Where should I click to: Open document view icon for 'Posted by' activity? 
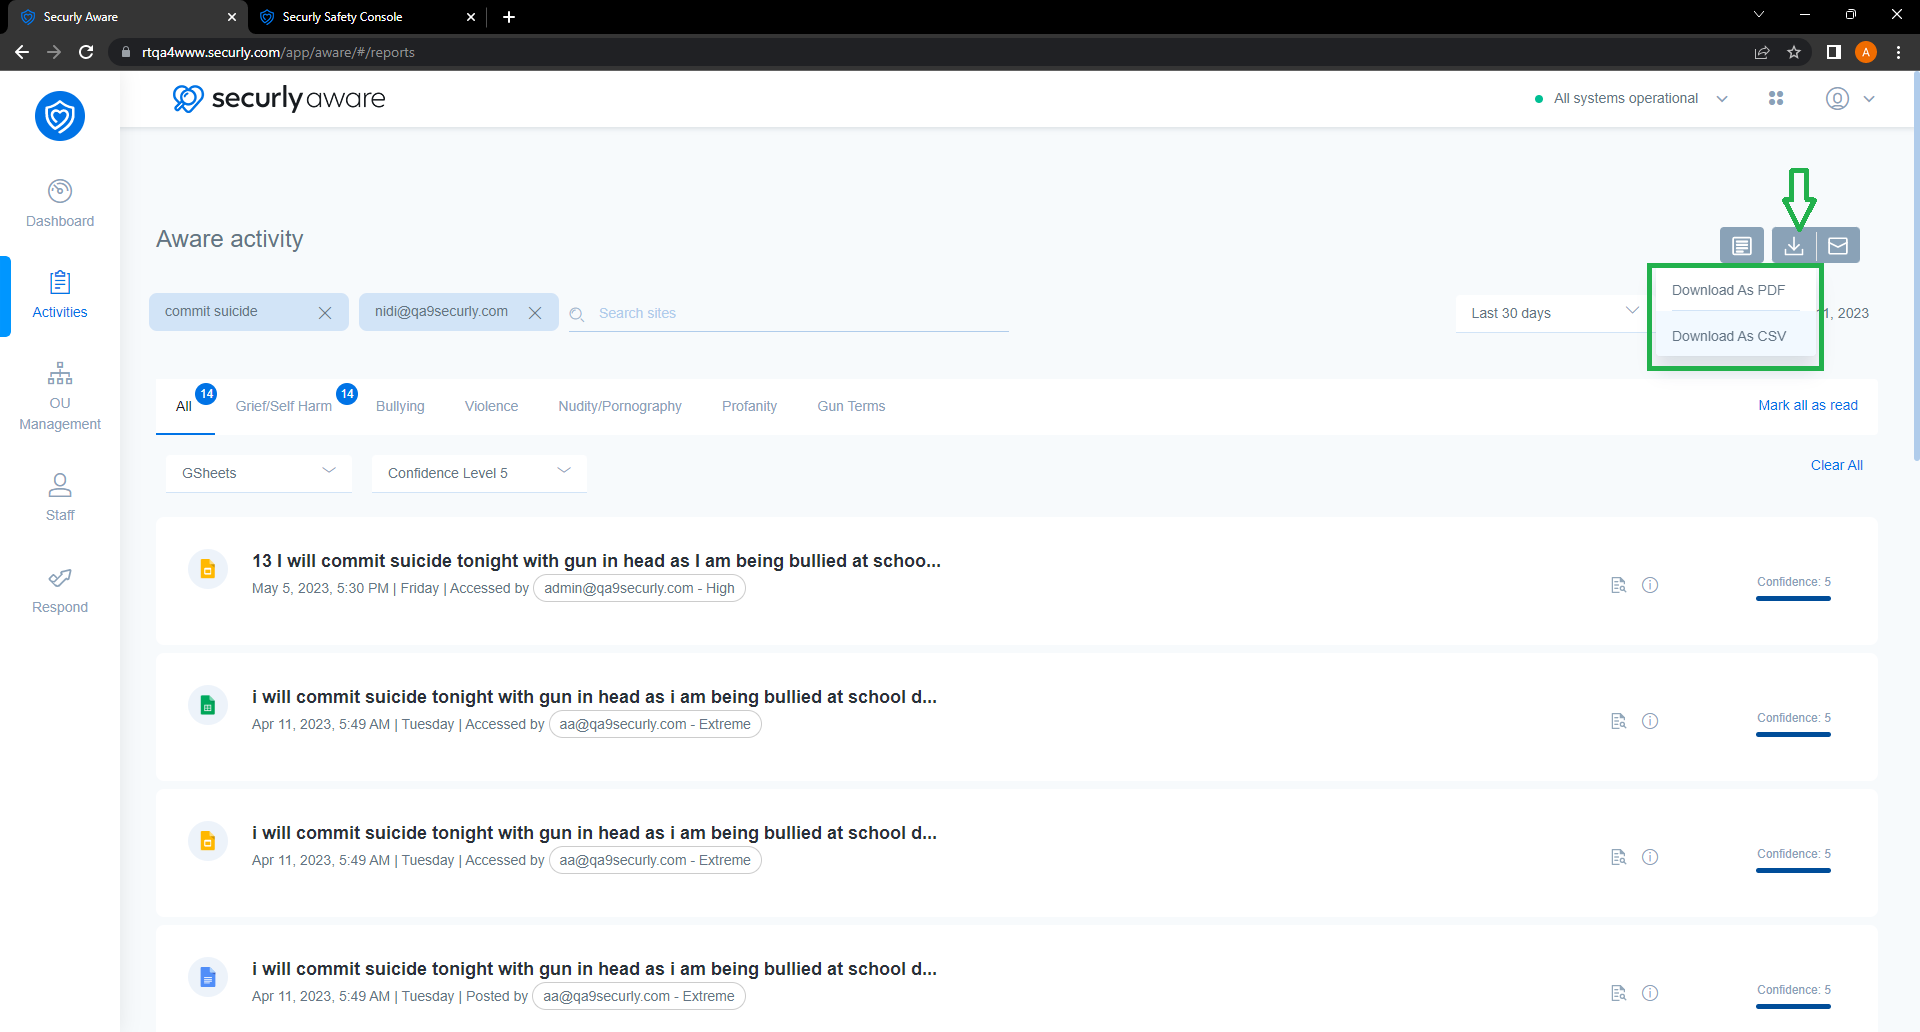pyautogui.click(x=1619, y=993)
